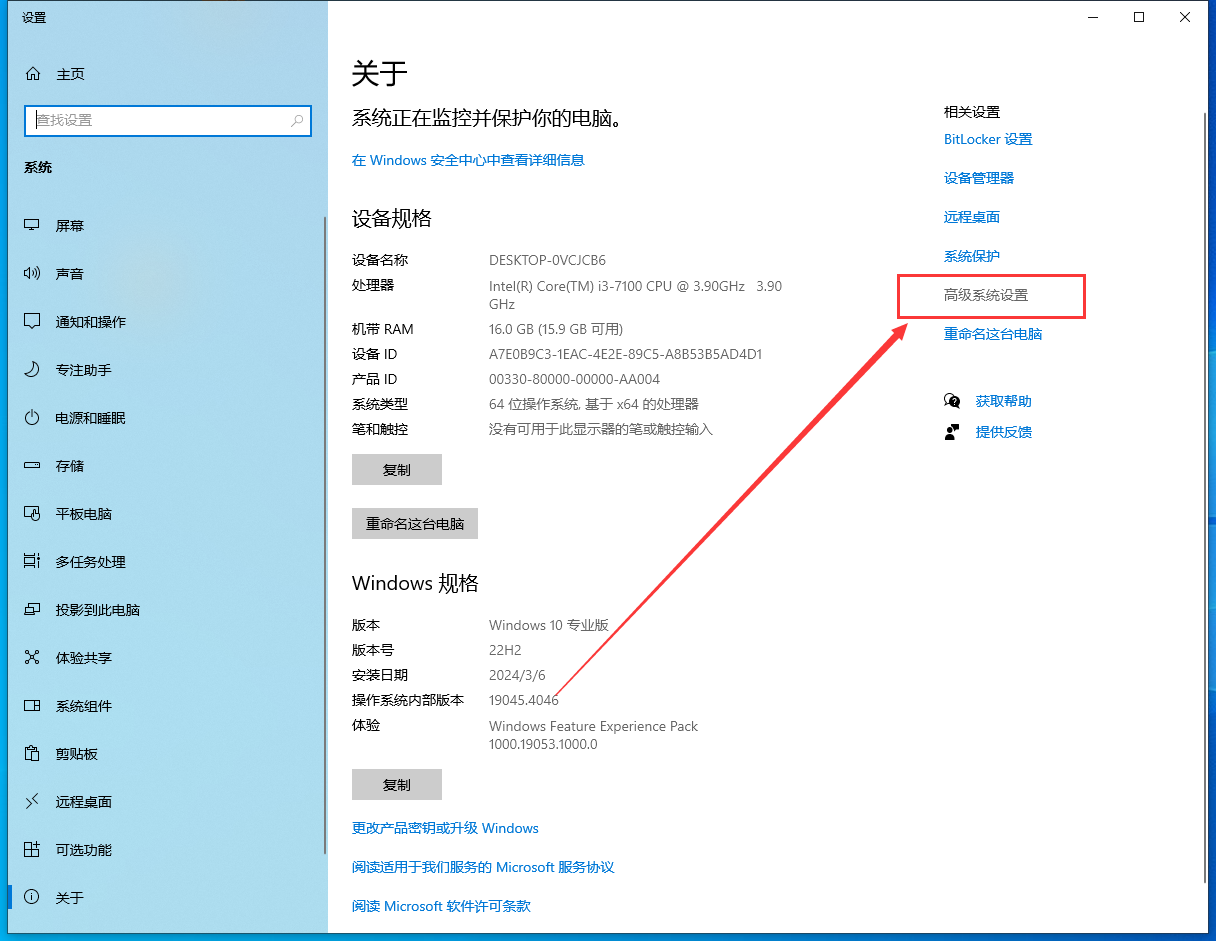The height and width of the screenshot is (941, 1216).
Task: Click the 16.0 GB (15.9 GB 可用) RAM value
Action: coord(556,329)
